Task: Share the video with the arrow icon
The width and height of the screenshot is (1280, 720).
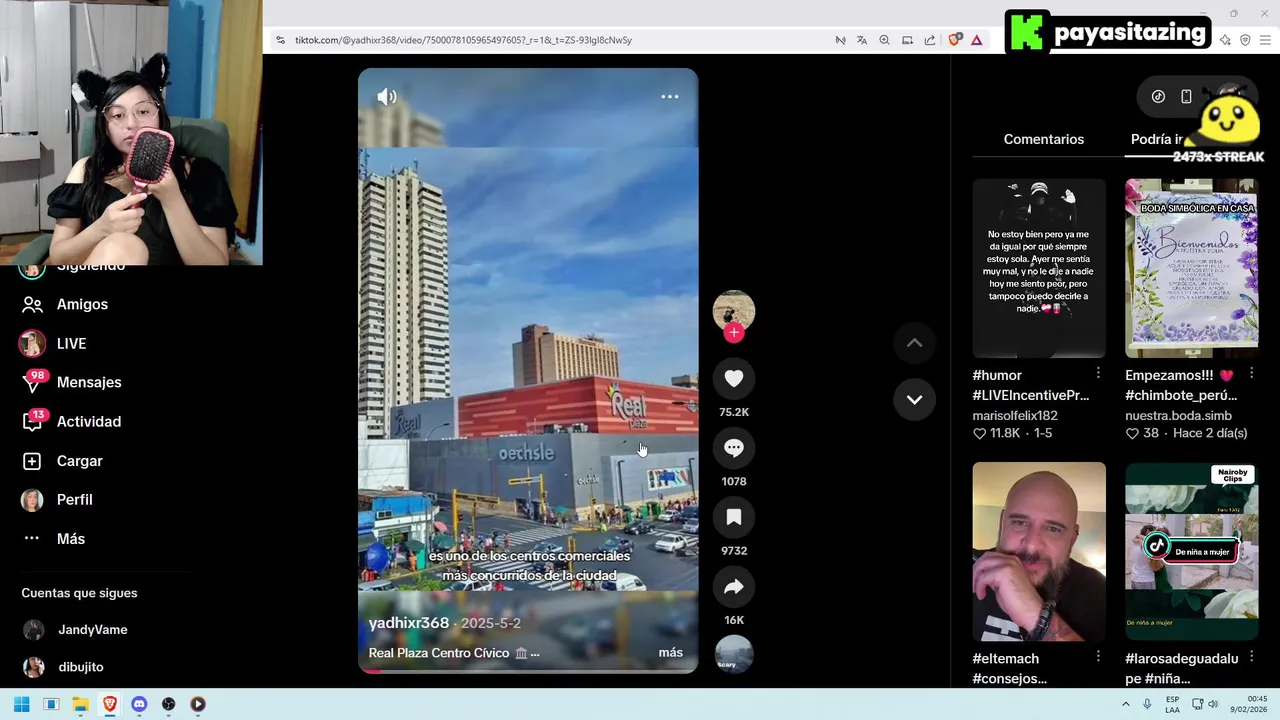Action: coord(734,587)
